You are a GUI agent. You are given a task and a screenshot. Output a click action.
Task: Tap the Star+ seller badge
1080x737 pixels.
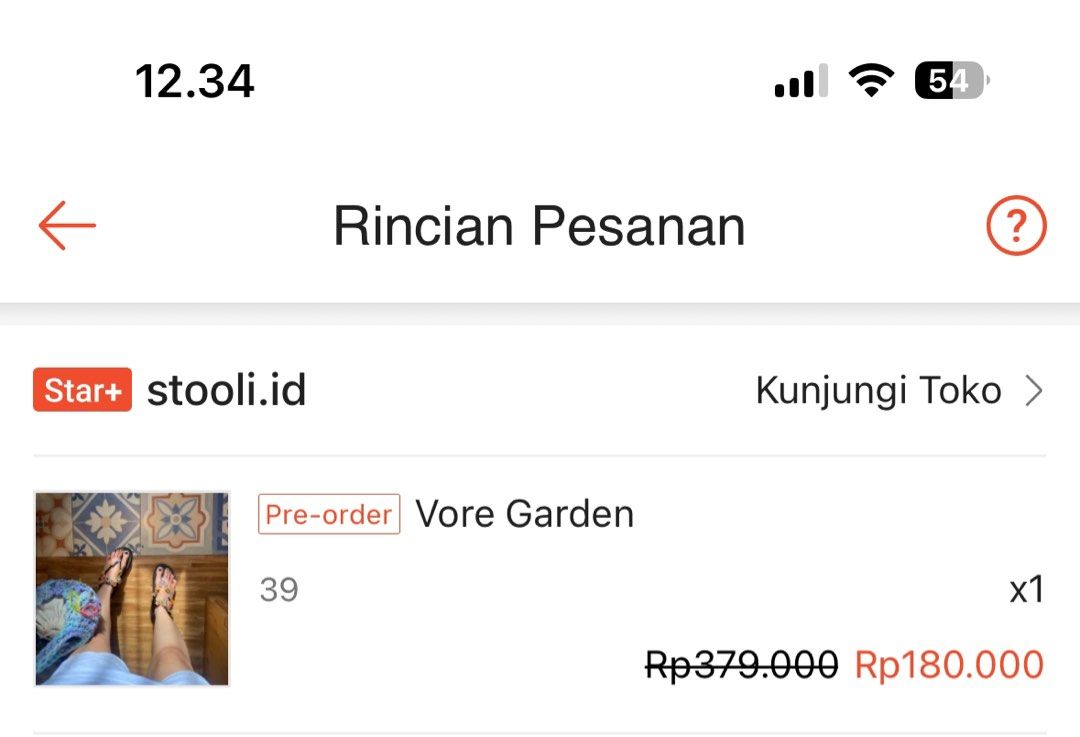[82, 390]
